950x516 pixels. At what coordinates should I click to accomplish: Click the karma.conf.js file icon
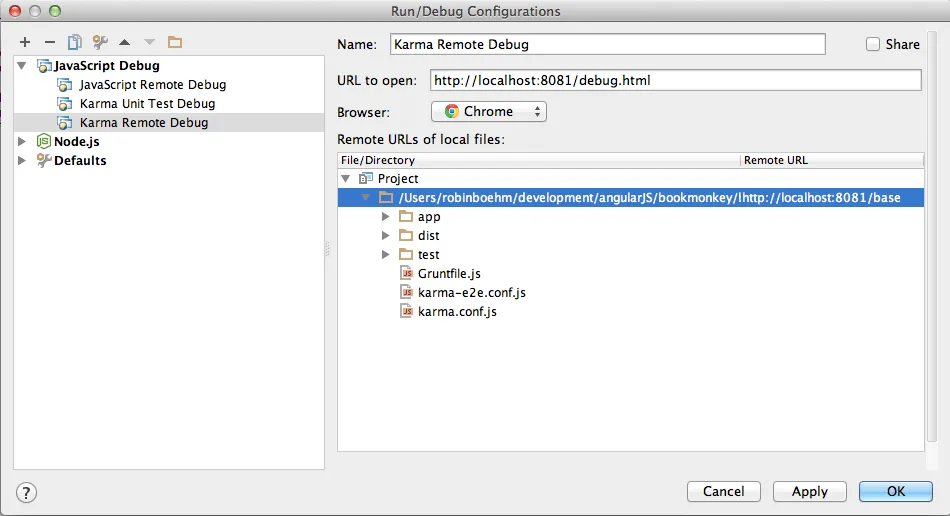[407, 311]
